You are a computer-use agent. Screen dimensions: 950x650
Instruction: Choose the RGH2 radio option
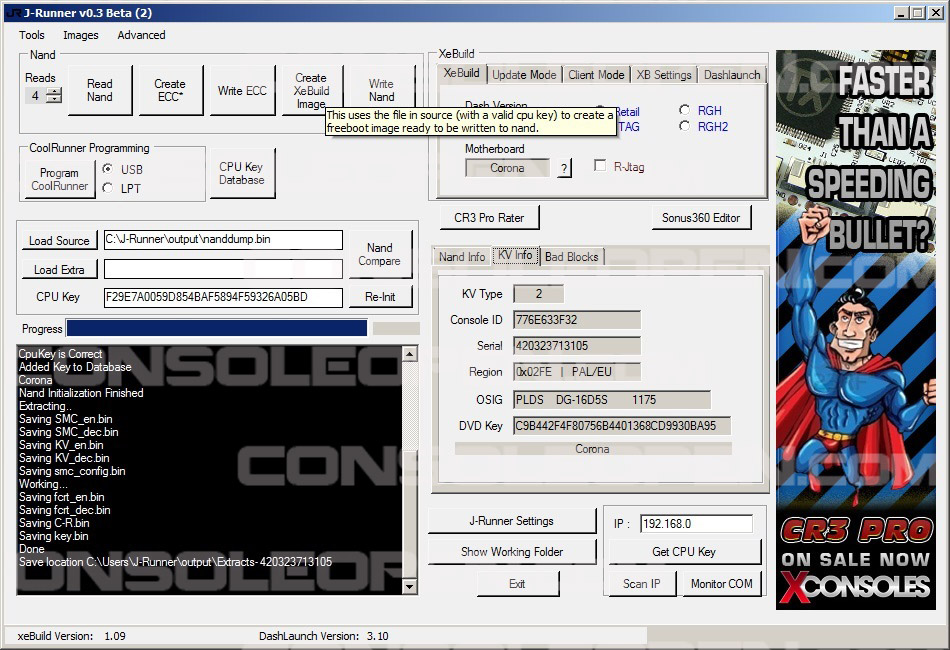click(x=685, y=127)
